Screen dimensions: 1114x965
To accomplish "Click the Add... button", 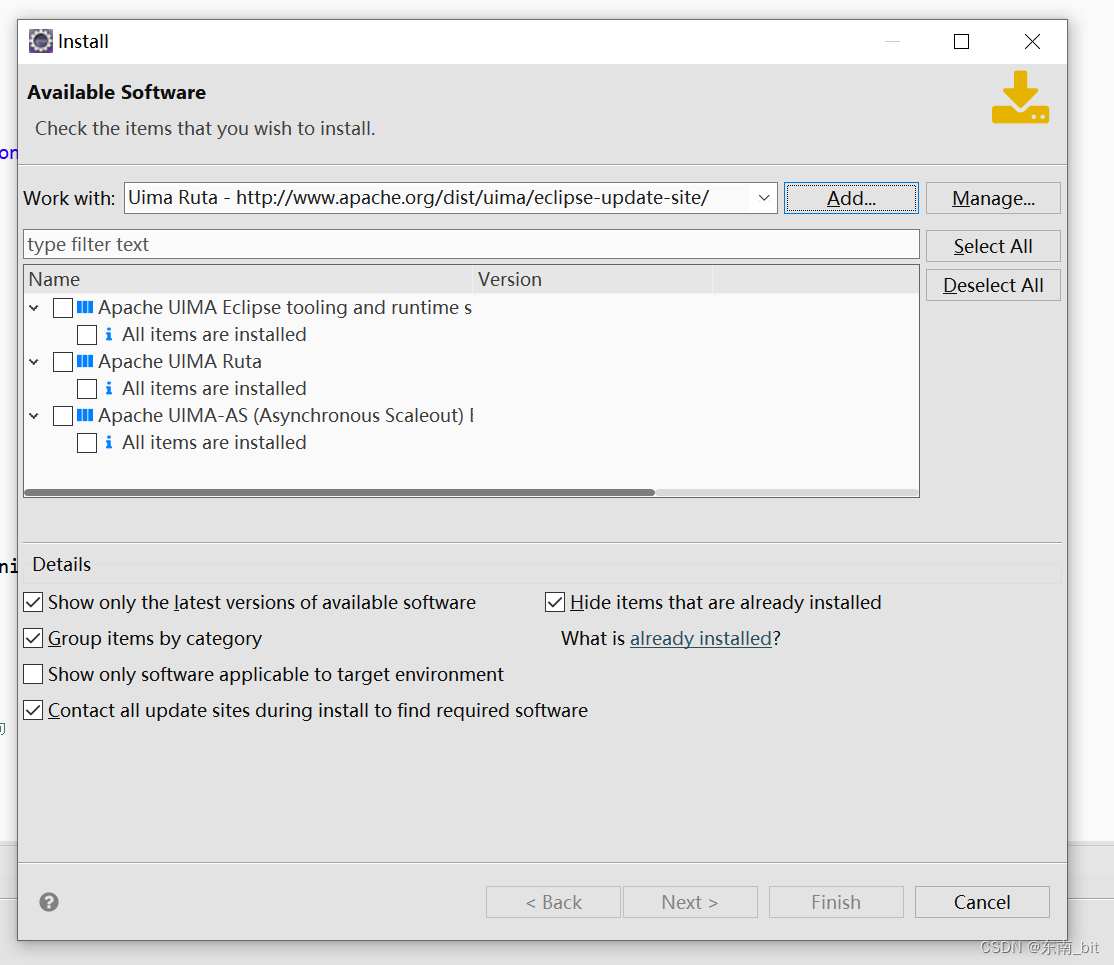I will coord(851,198).
